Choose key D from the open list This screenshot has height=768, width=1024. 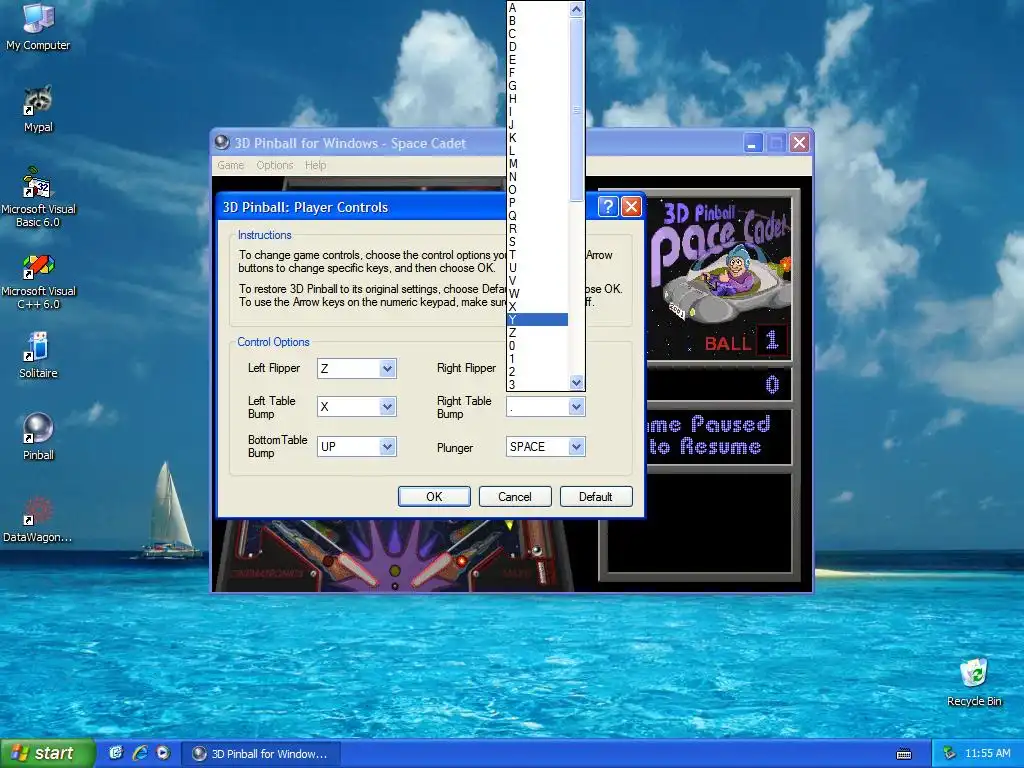point(537,47)
